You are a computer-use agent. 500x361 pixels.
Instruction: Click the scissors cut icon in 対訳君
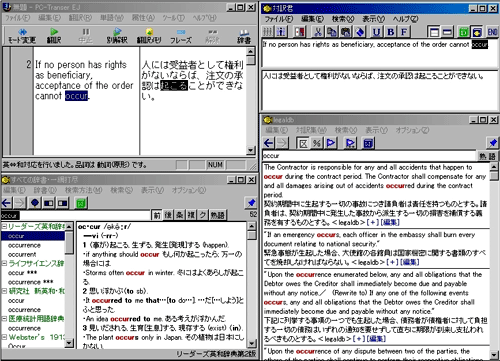click(x=318, y=32)
